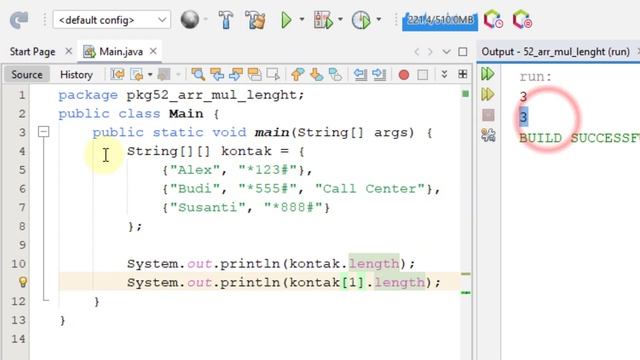This screenshot has width=640, height=360.
Task: Click the green error stripe marker
Action: point(465,94)
